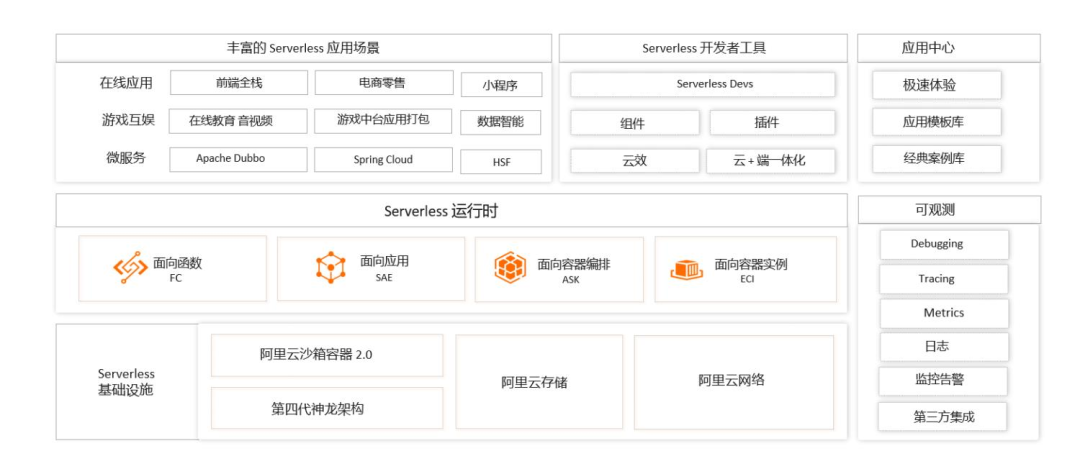Select the Metrics box

click(x=944, y=313)
